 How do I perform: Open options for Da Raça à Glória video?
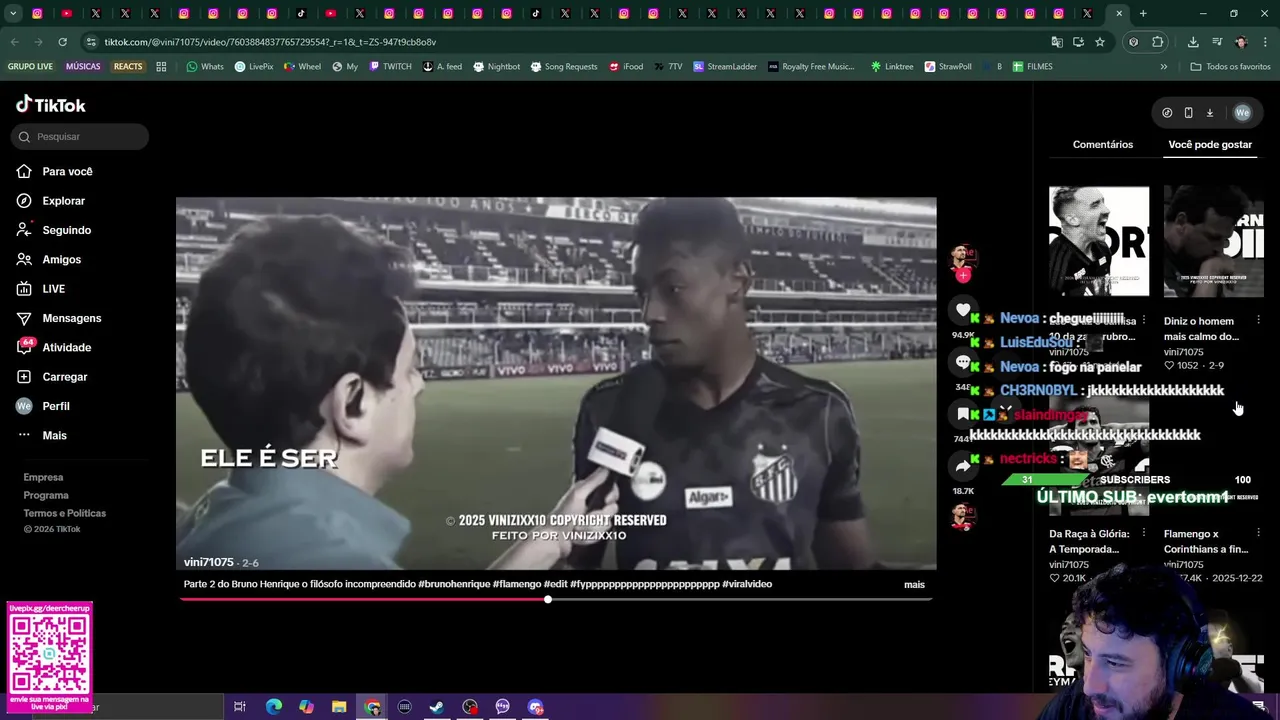[1143, 534]
